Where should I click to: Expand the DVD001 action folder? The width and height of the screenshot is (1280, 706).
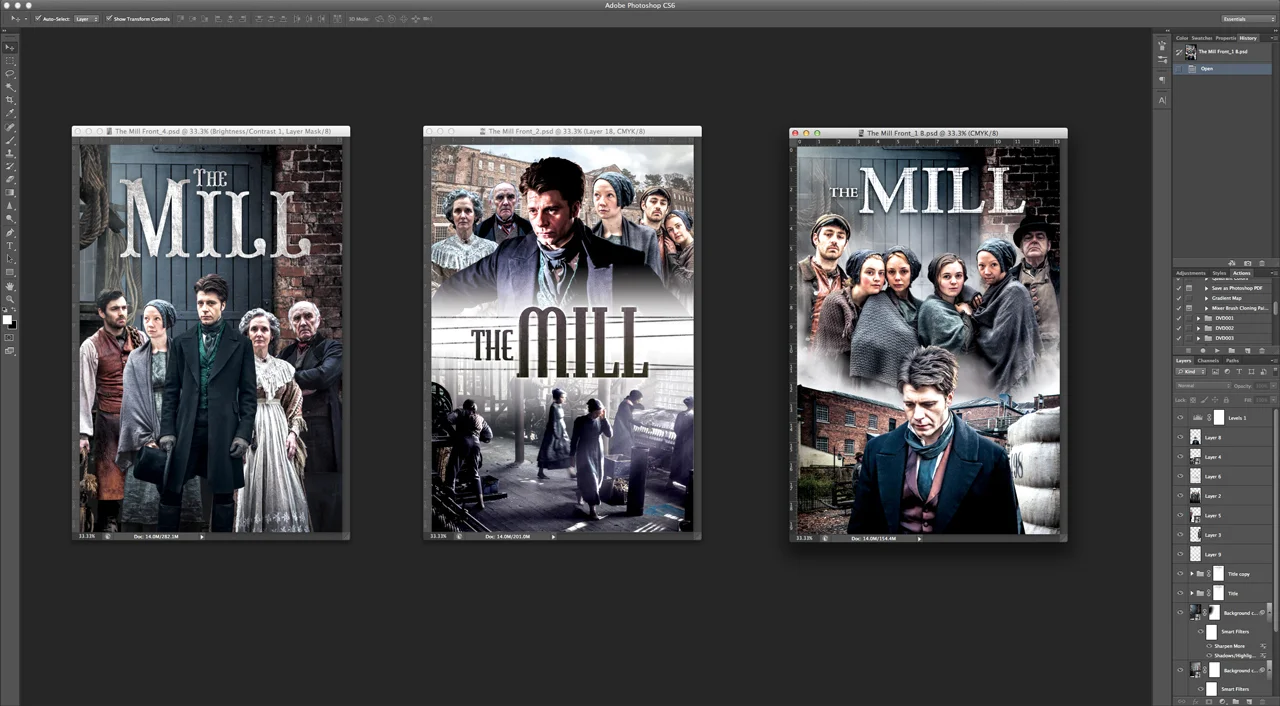point(1198,318)
